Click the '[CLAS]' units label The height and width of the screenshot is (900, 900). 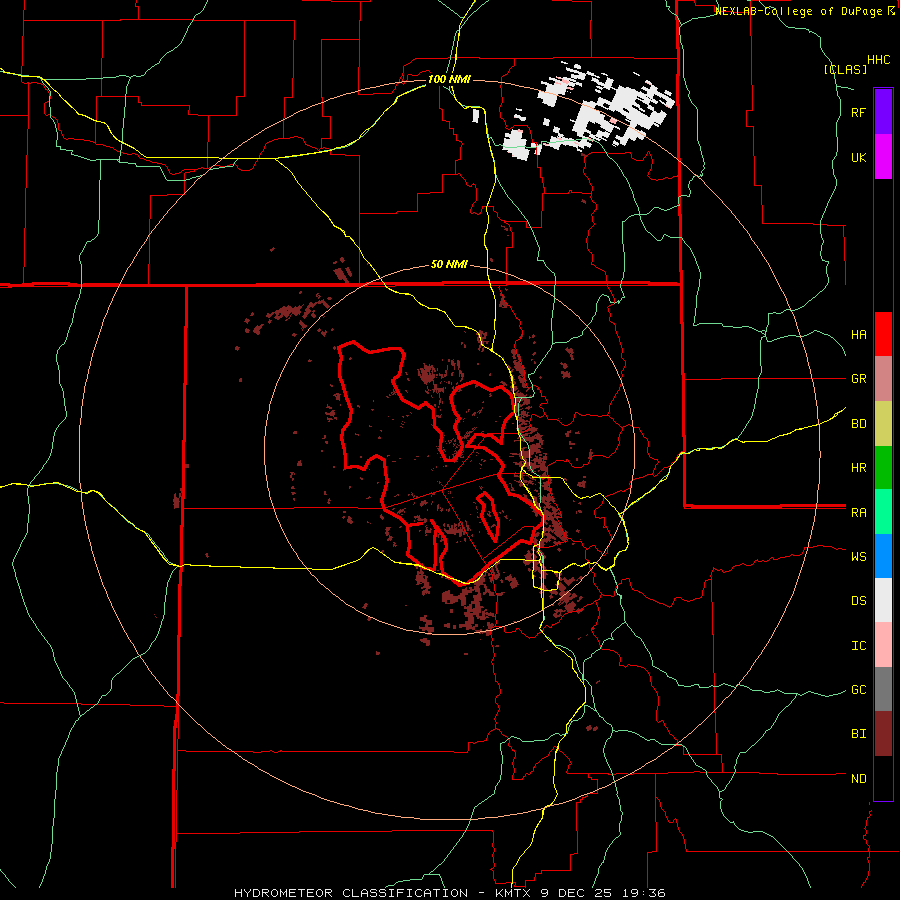pyautogui.click(x=845, y=69)
